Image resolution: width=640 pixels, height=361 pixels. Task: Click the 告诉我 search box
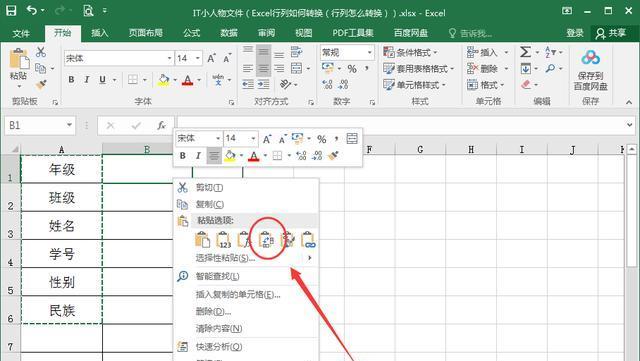[471, 33]
